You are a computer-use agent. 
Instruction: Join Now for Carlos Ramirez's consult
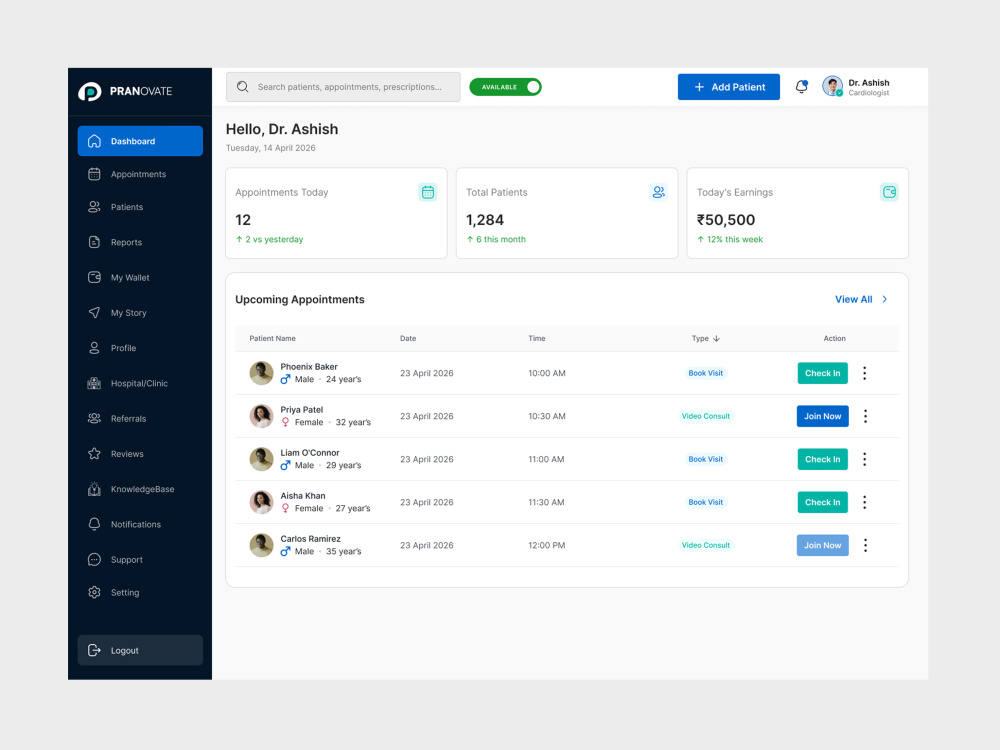[x=823, y=545]
